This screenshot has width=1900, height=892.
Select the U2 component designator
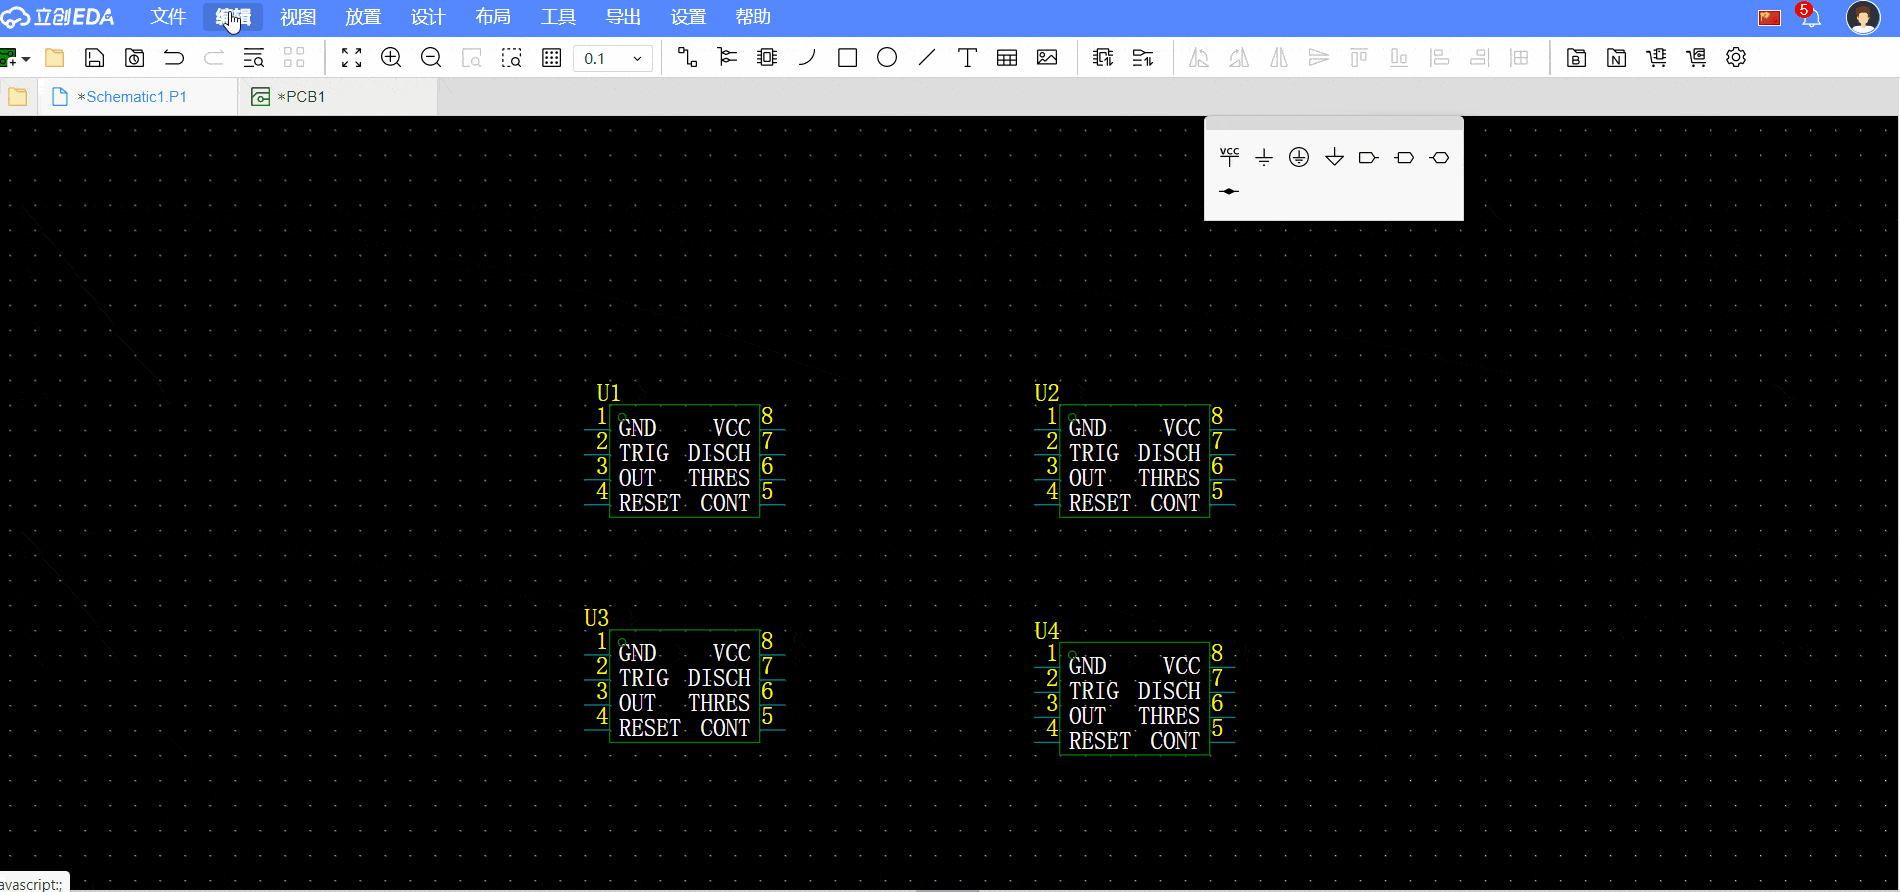point(1046,393)
